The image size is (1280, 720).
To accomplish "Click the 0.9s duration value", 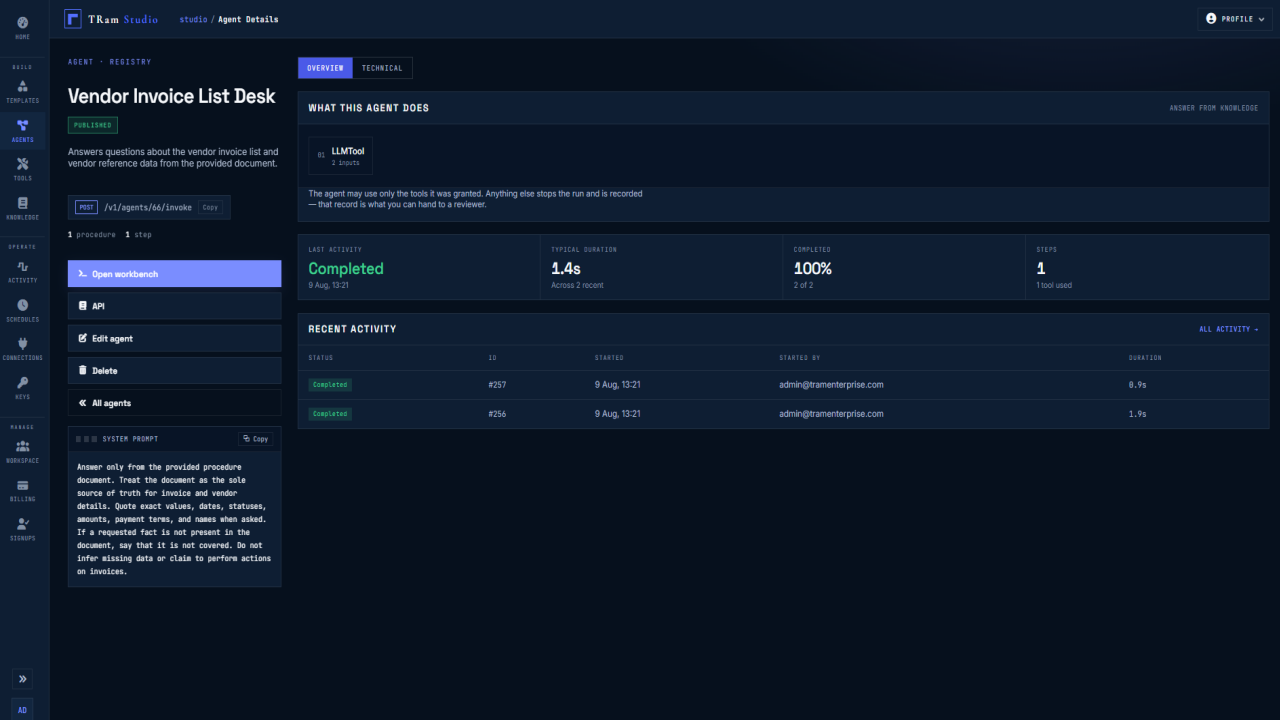I will pyautogui.click(x=1138, y=385).
